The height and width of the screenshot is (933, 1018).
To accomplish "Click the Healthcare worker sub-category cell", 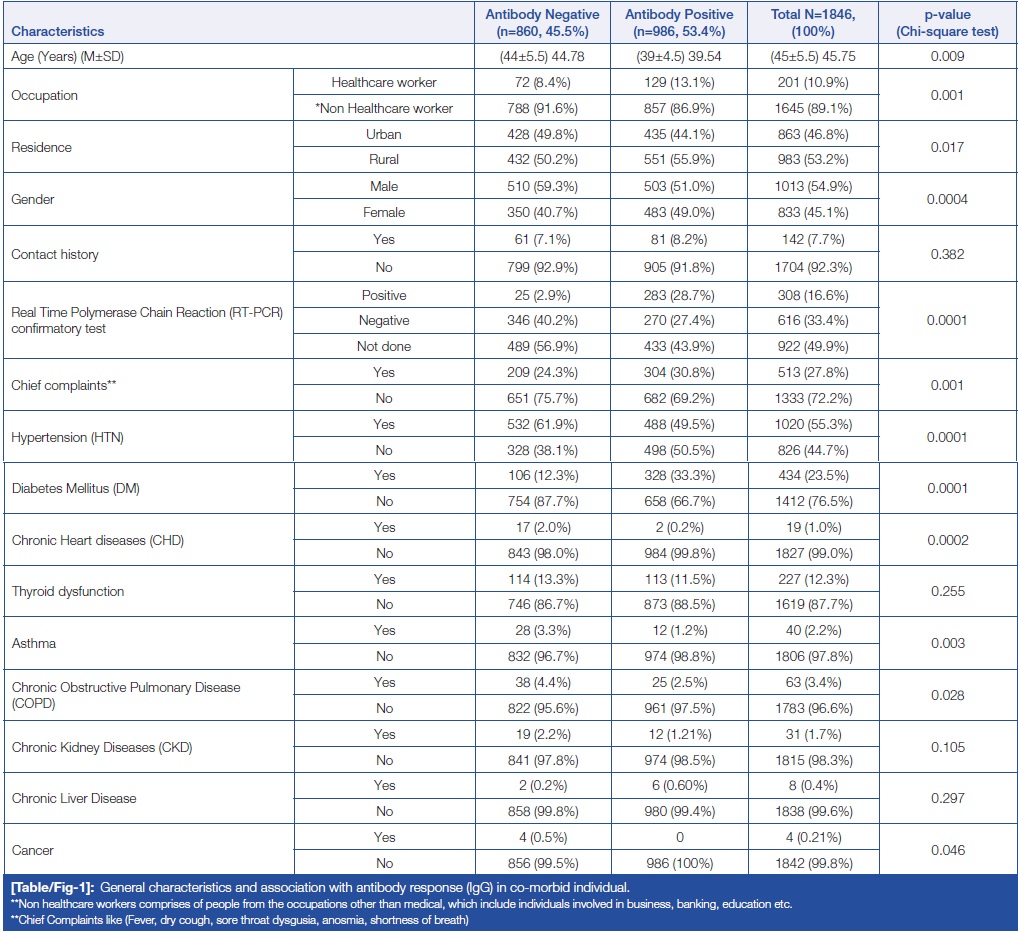I will (384, 82).
